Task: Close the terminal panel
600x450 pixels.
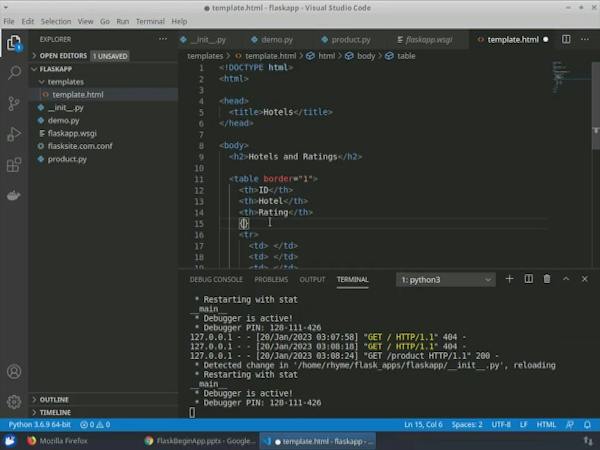Action: (584, 279)
